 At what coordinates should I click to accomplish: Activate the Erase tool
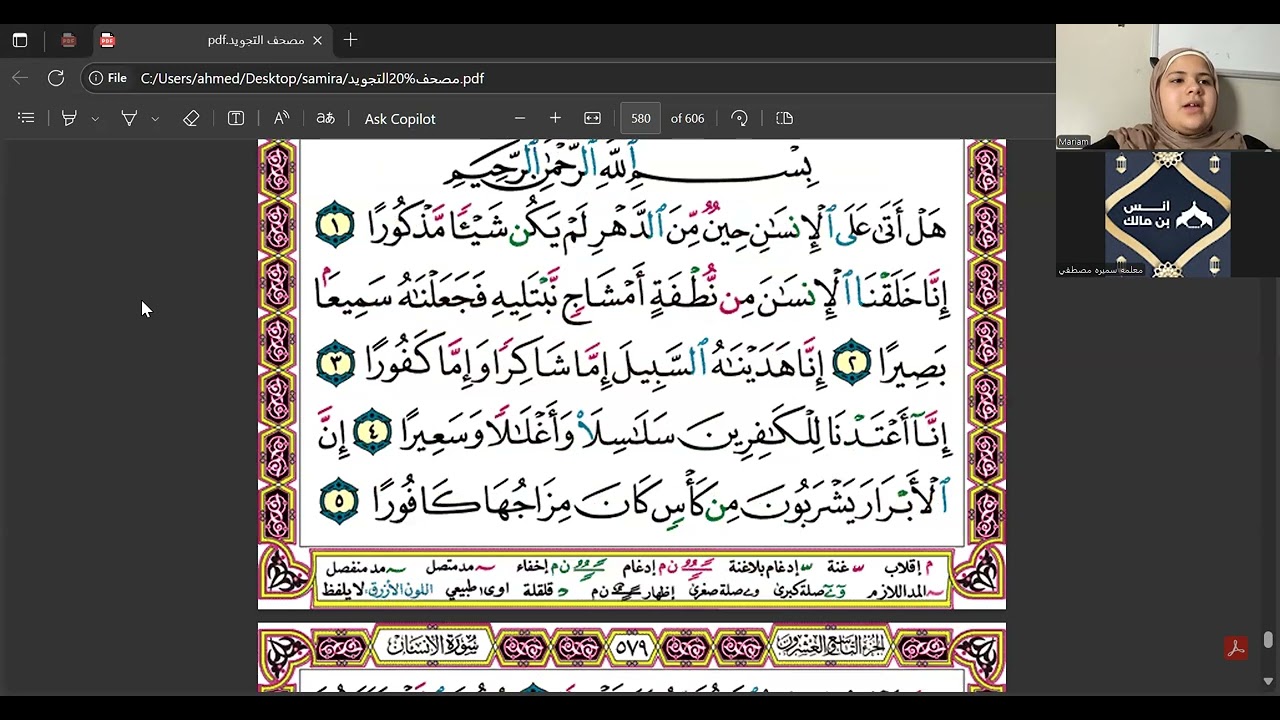(x=191, y=118)
